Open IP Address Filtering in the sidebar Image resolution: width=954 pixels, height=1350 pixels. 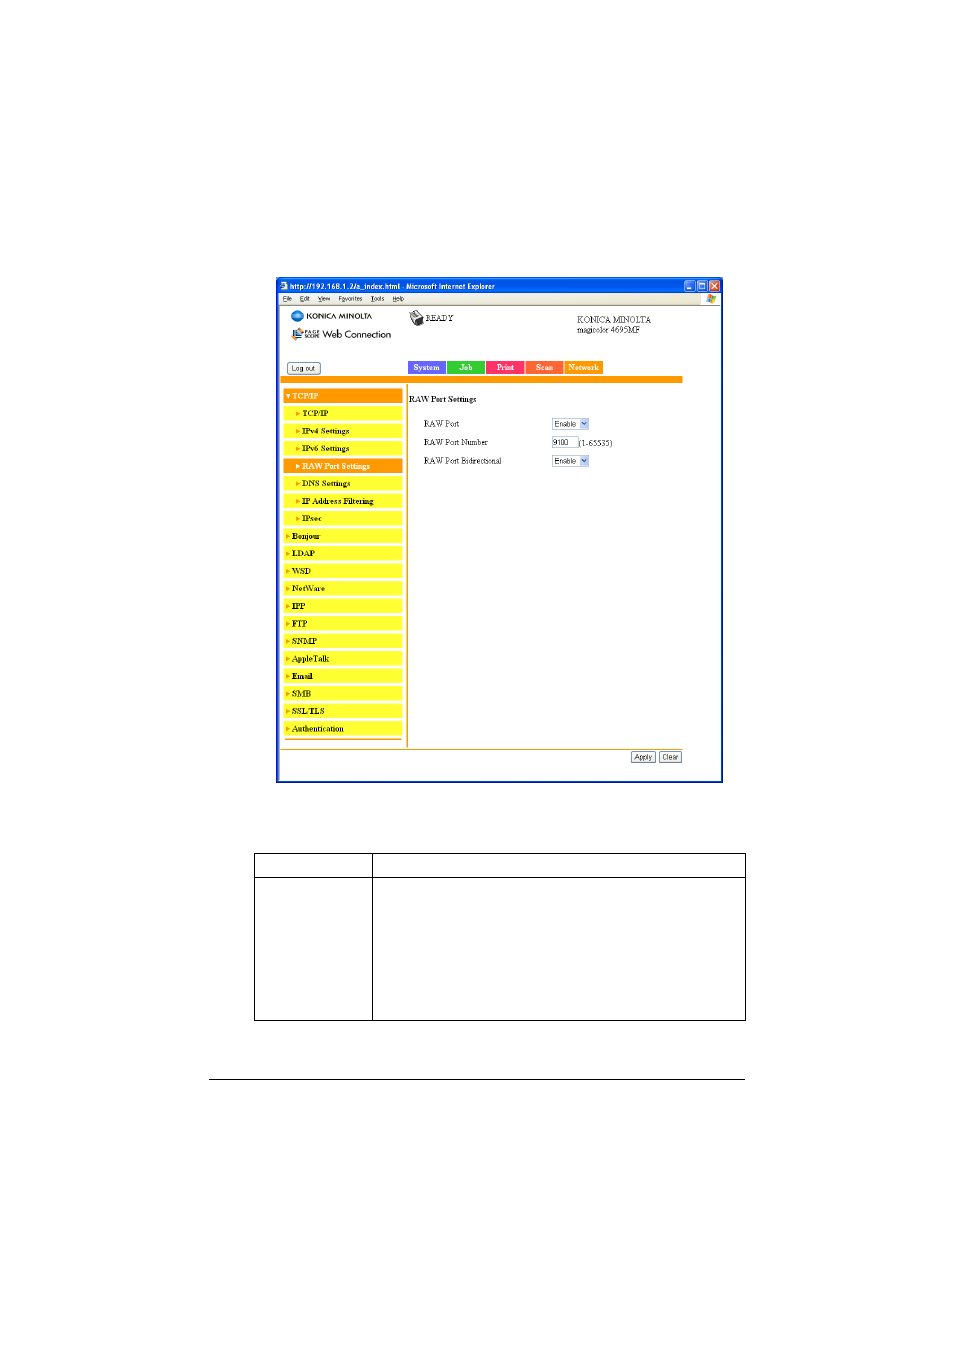pyautogui.click(x=343, y=501)
